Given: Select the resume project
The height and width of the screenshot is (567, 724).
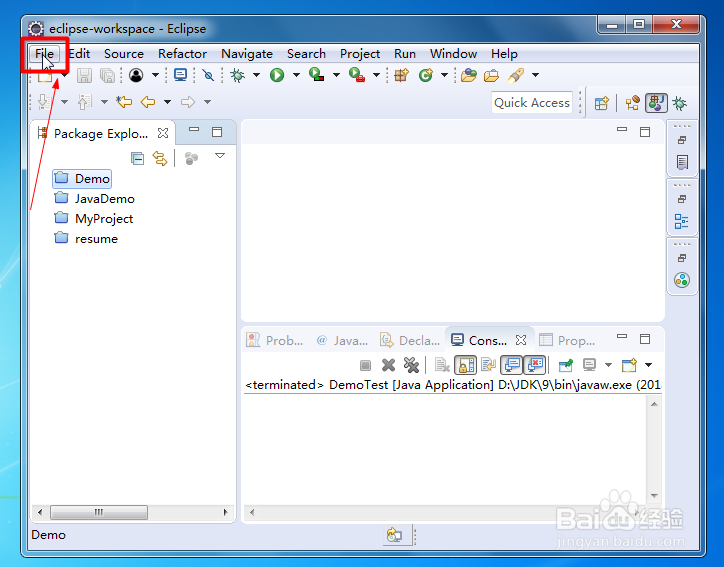Looking at the screenshot, I should 86,239.
